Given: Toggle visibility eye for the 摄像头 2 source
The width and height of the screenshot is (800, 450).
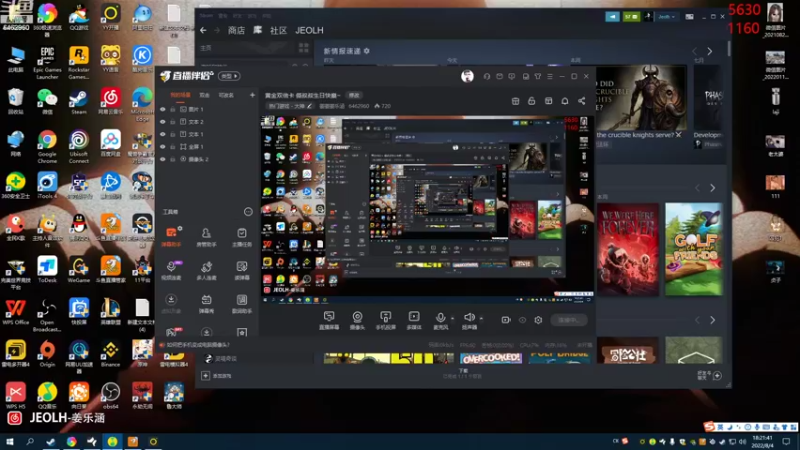Looking at the screenshot, I should (163, 159).
